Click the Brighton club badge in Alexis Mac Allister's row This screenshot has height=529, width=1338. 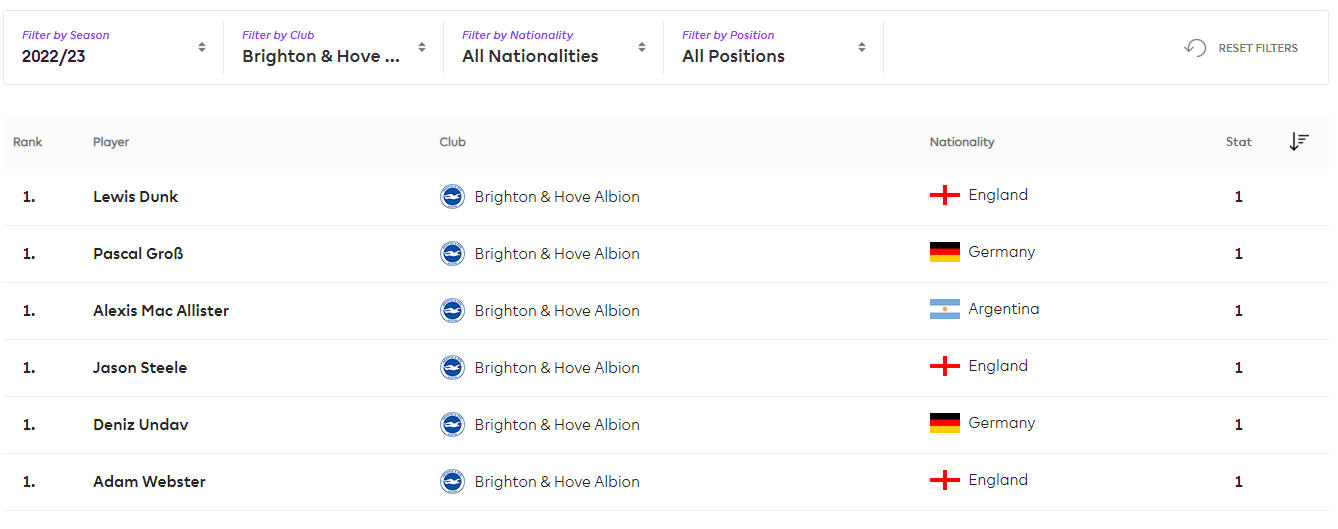[452, 310]
